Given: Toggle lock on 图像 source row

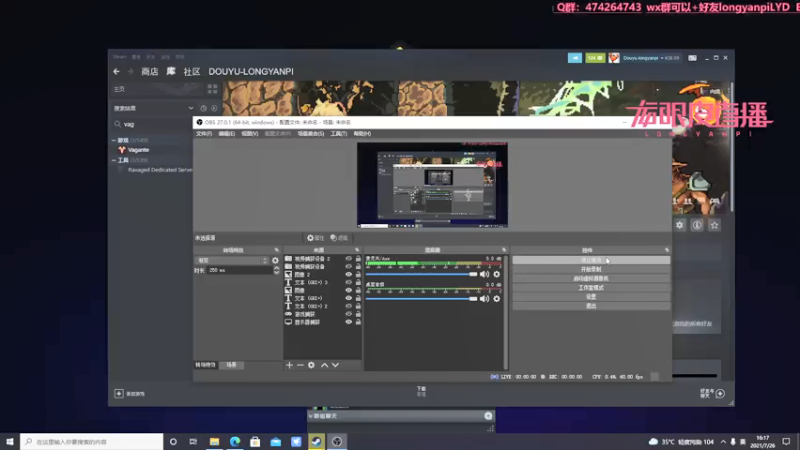Looking at the screenshot, I should point(358,290).
